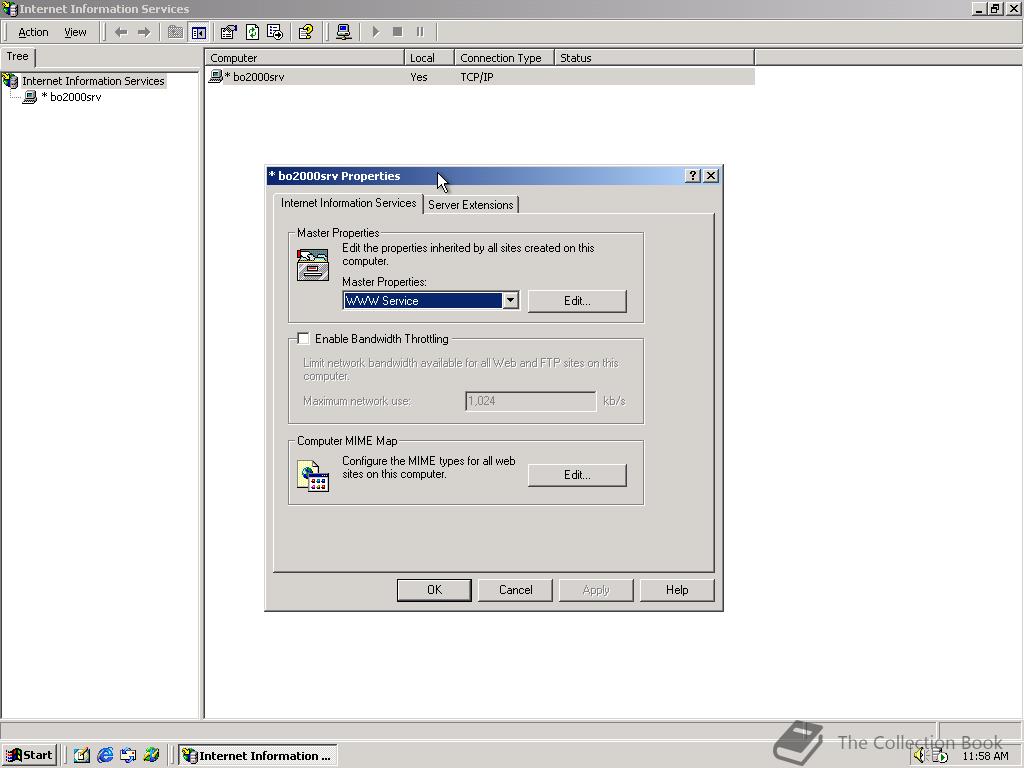The width and height of the screenshot is (1024, 768).
Task: Click the dialog's context help question button
Action: (693, 176)
